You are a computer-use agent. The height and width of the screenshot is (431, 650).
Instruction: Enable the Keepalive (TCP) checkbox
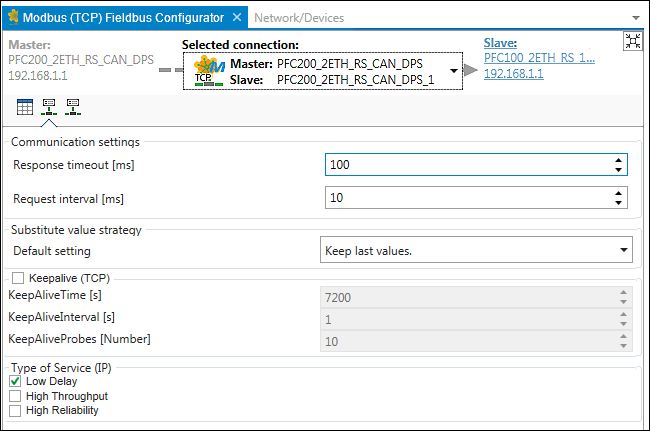18,278
